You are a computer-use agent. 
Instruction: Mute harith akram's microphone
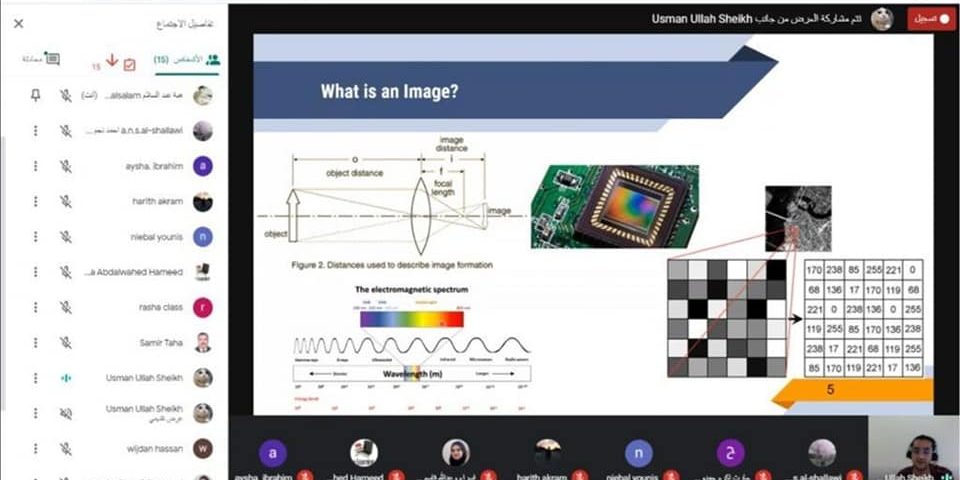click(x=65, y=201)
